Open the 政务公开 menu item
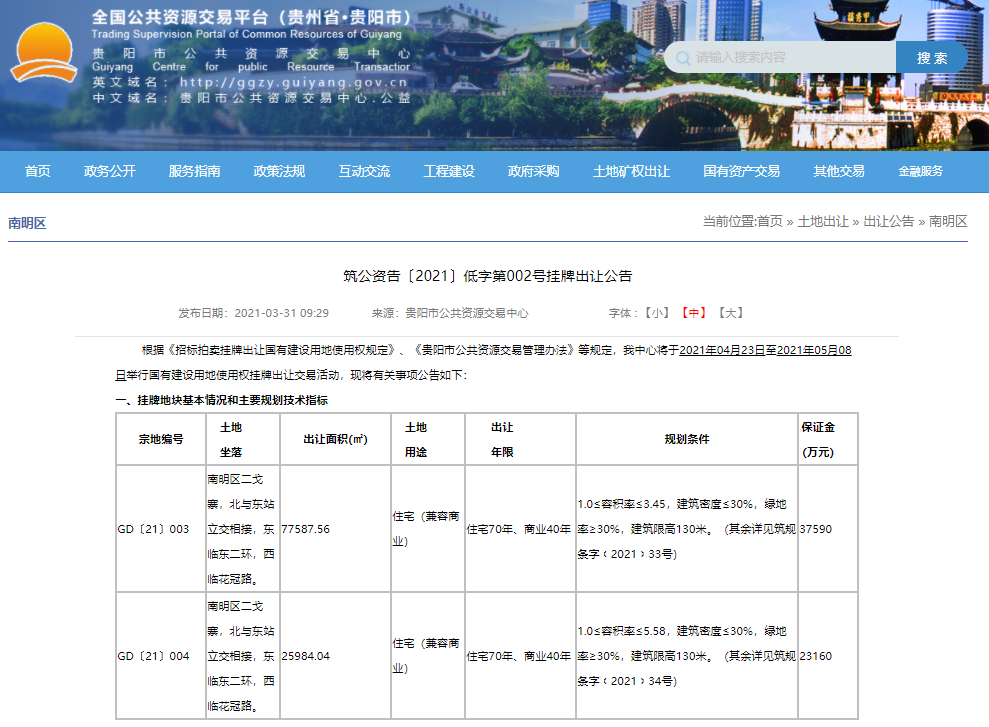The width and height of the screenshot is (989, 727). click(110, 171)
